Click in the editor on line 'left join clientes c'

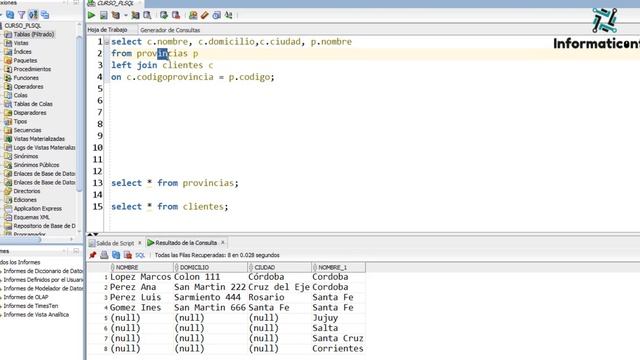tap(162, 65)
